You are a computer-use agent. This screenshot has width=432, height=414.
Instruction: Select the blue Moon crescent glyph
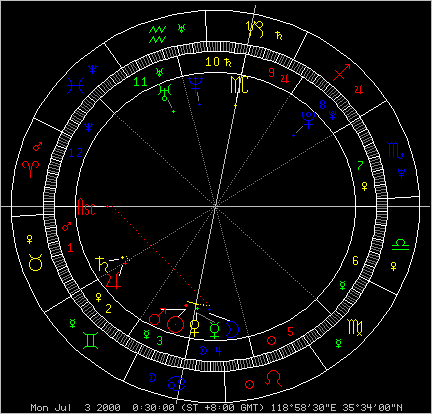(x=232, y=329)
